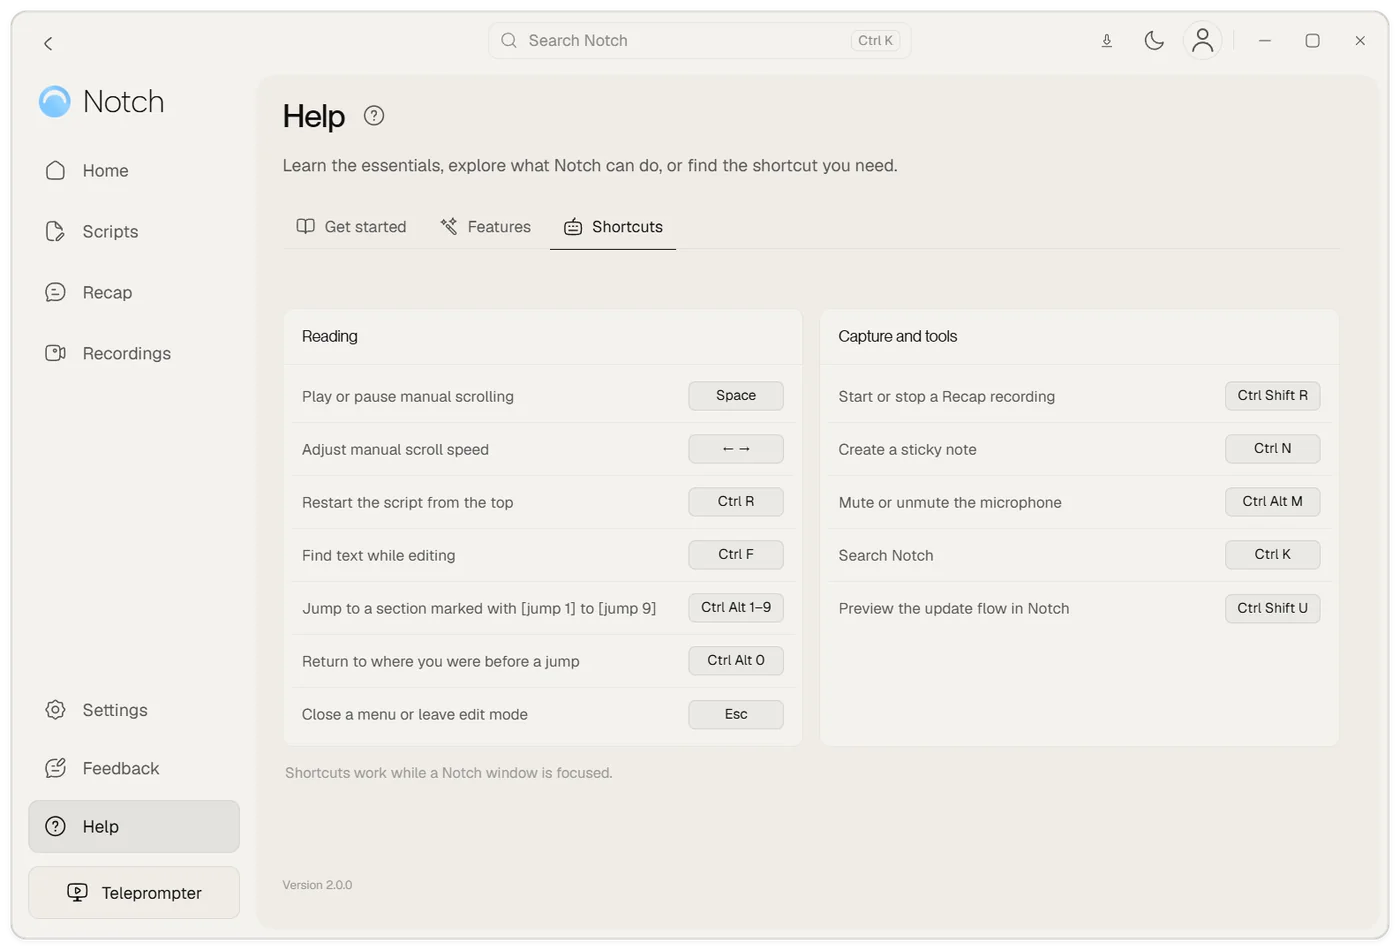The width and height of the screenshot is (1400, 950).
Task: Open Scripts in the sidebar
Action: coord(134,232)
